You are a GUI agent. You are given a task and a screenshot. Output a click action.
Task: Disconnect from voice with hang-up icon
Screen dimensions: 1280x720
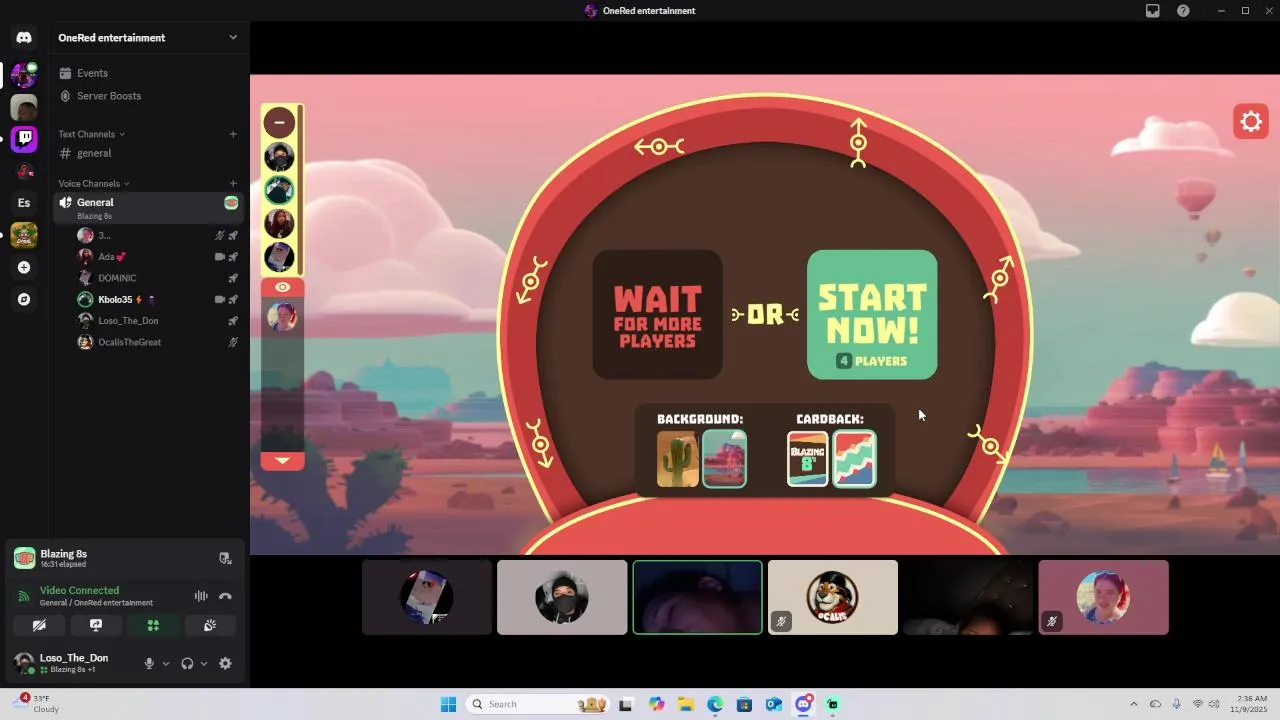(x=225, y=596)
